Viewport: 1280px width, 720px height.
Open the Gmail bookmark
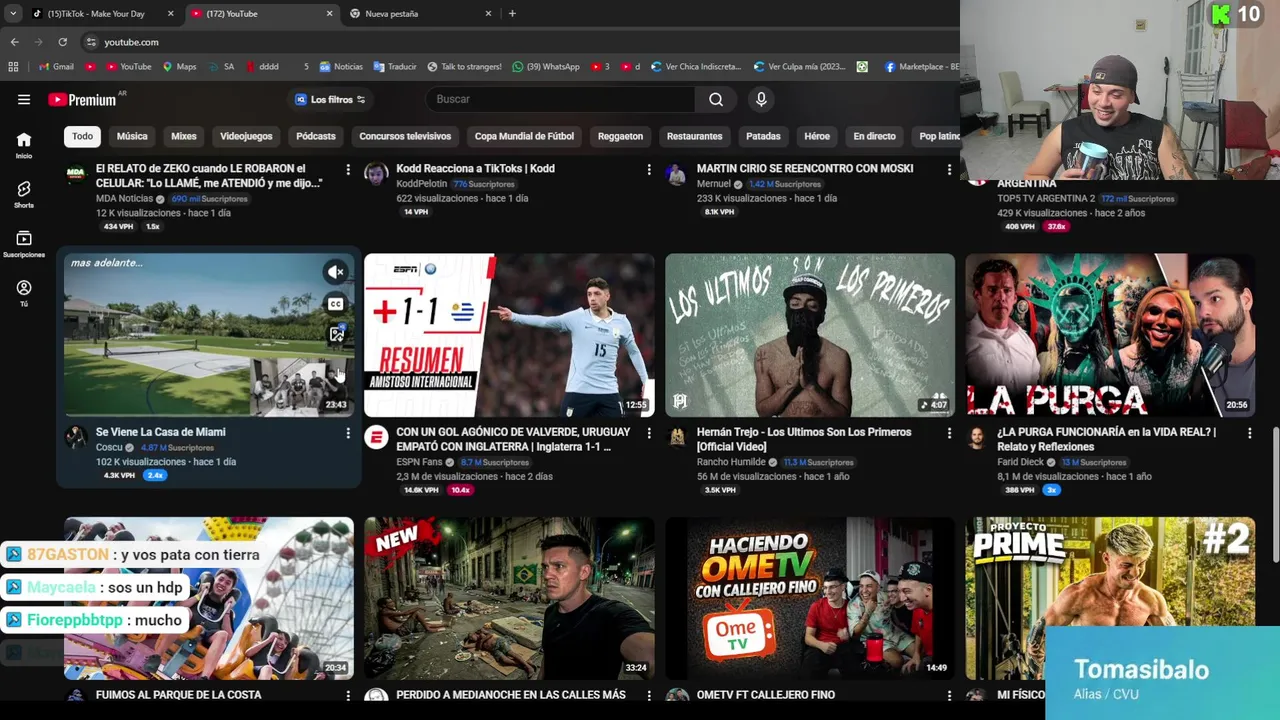pos(56,67)
